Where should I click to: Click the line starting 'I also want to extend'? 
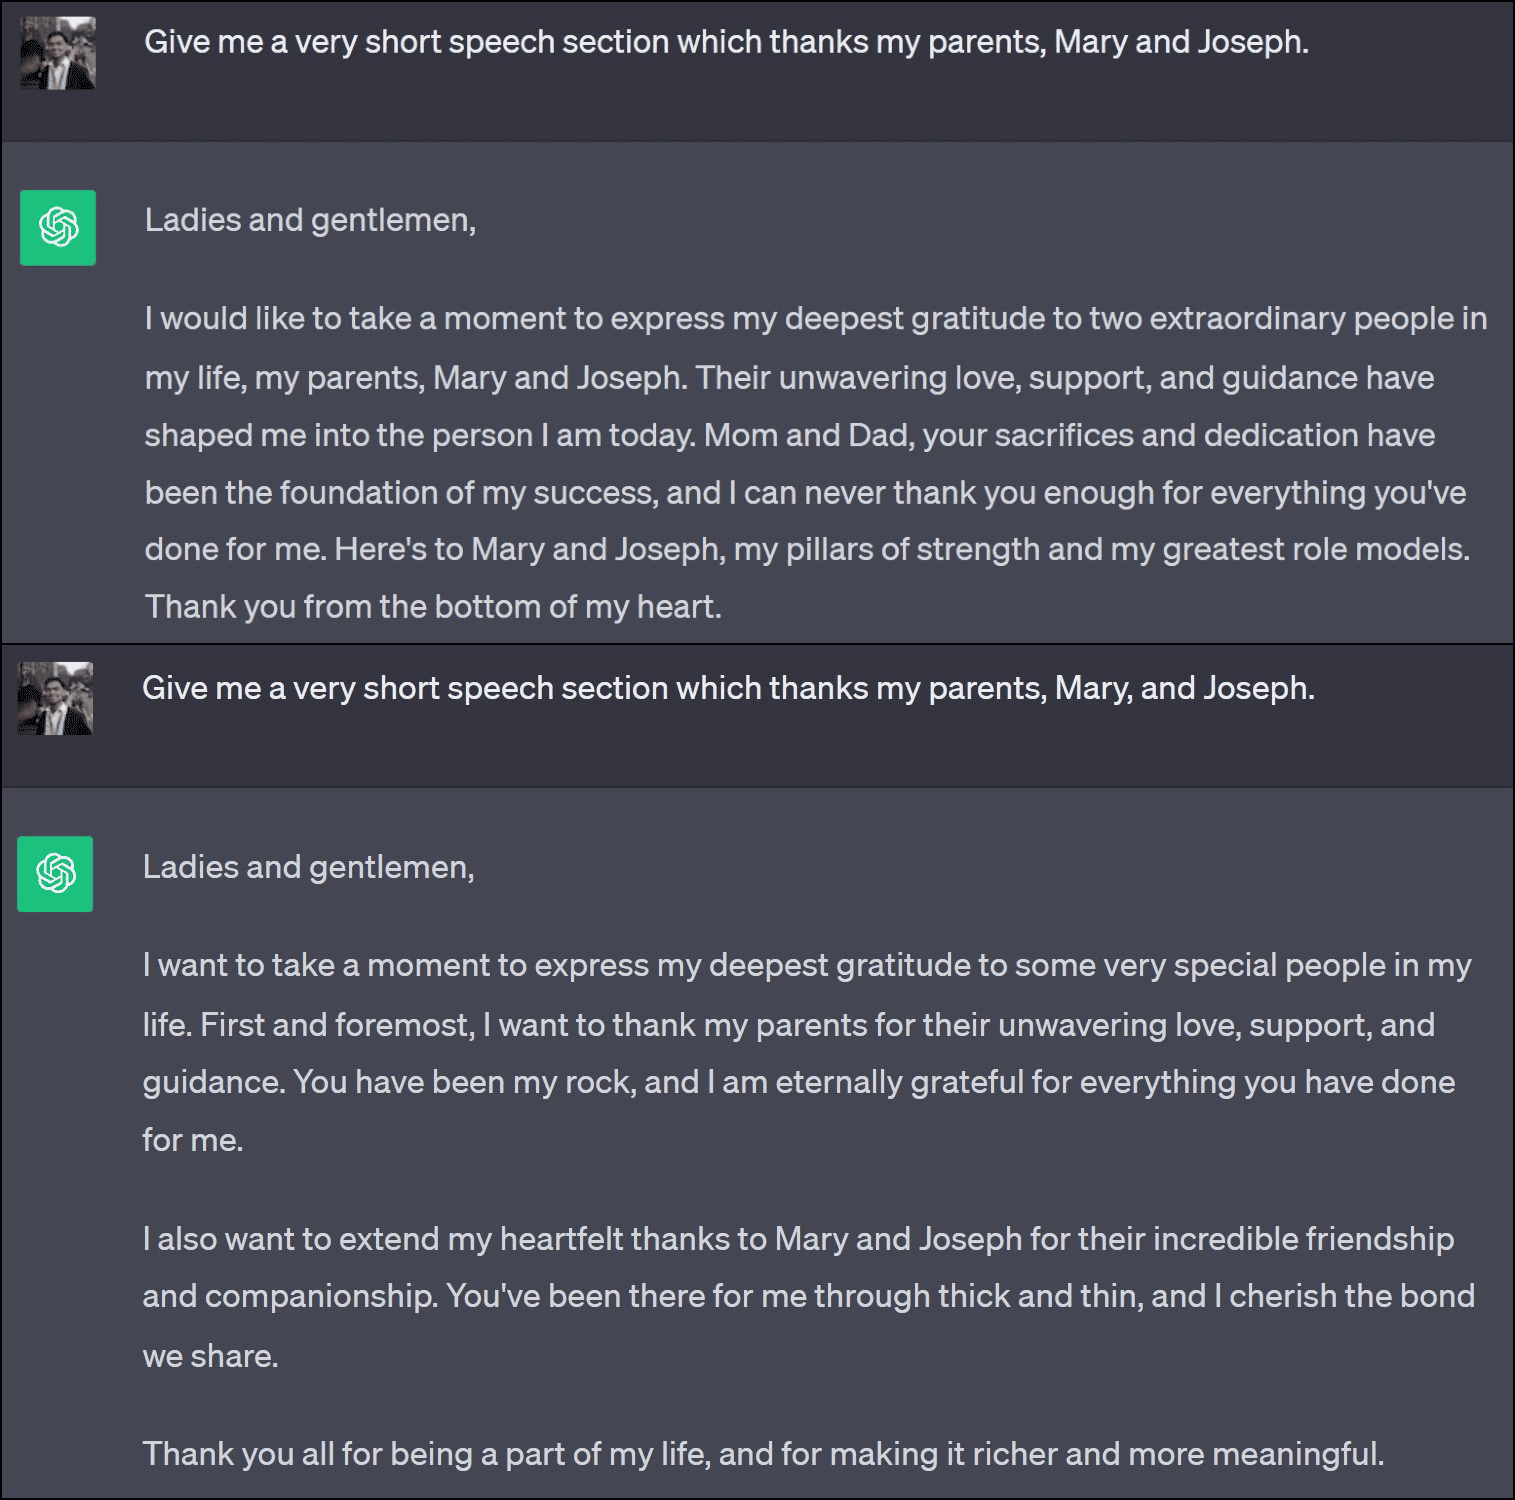click(797, 1239)
